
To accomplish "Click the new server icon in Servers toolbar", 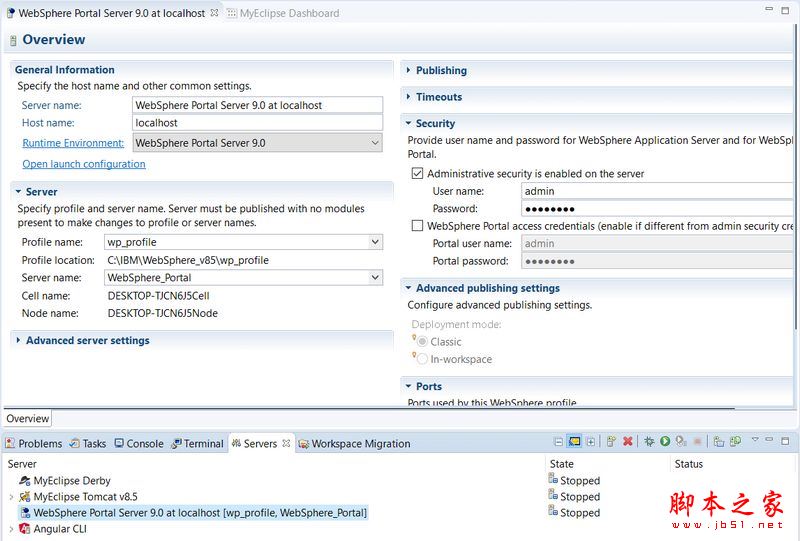I will coord(611,441).
